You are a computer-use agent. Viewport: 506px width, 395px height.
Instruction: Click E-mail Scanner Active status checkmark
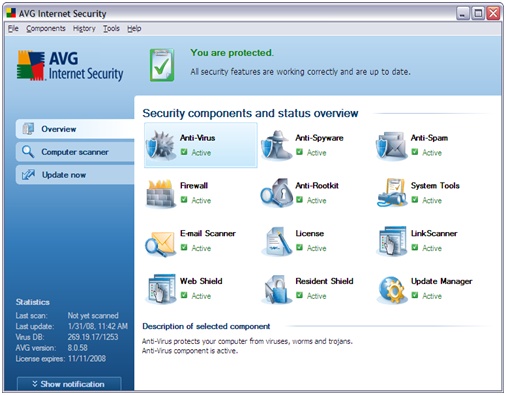(x=184, y=247)
